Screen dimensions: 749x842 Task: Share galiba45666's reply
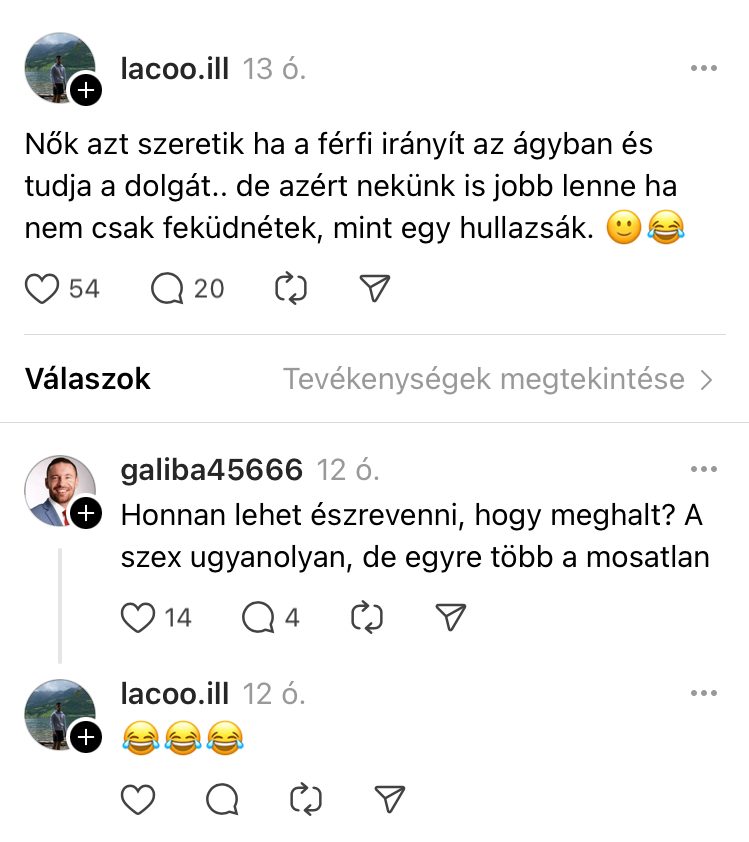452,618
